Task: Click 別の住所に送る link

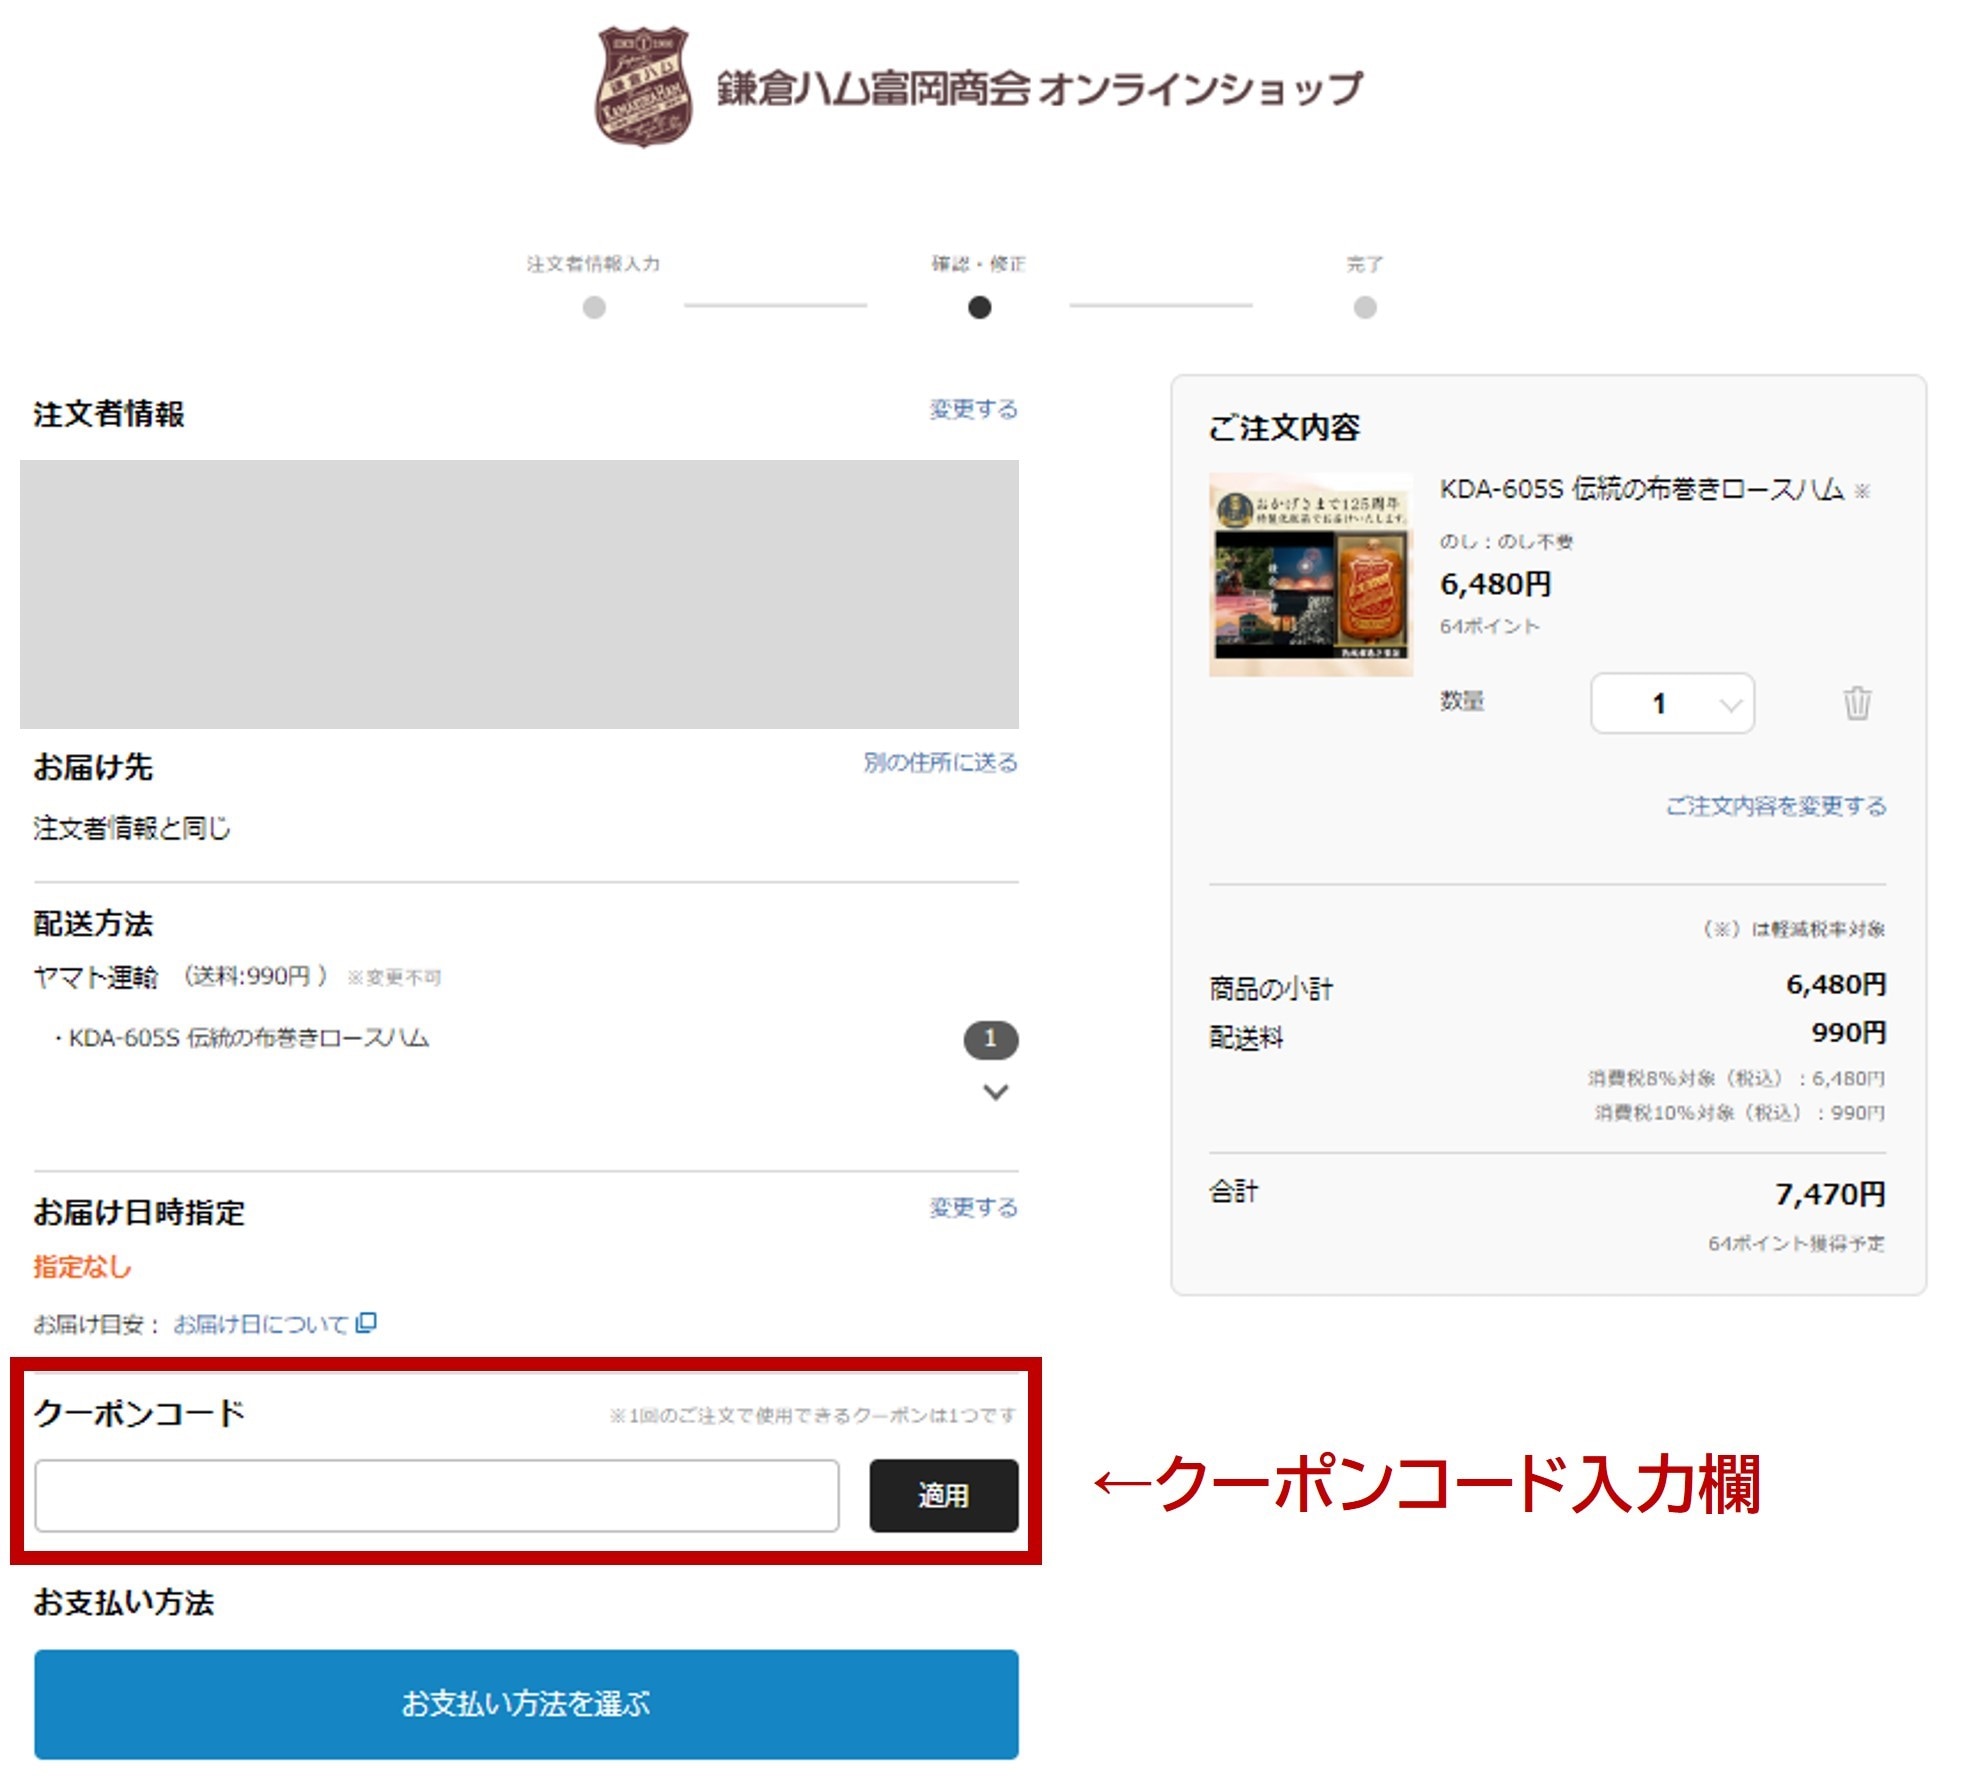Action: [939, 762]
